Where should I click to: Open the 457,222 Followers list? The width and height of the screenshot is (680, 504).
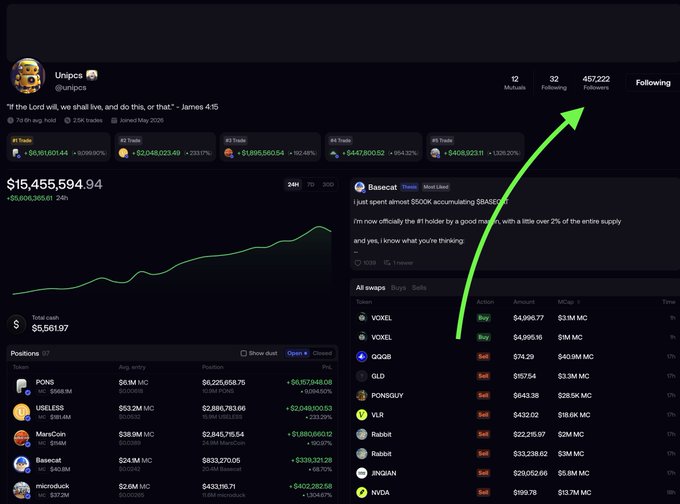(x=596, y=82)
